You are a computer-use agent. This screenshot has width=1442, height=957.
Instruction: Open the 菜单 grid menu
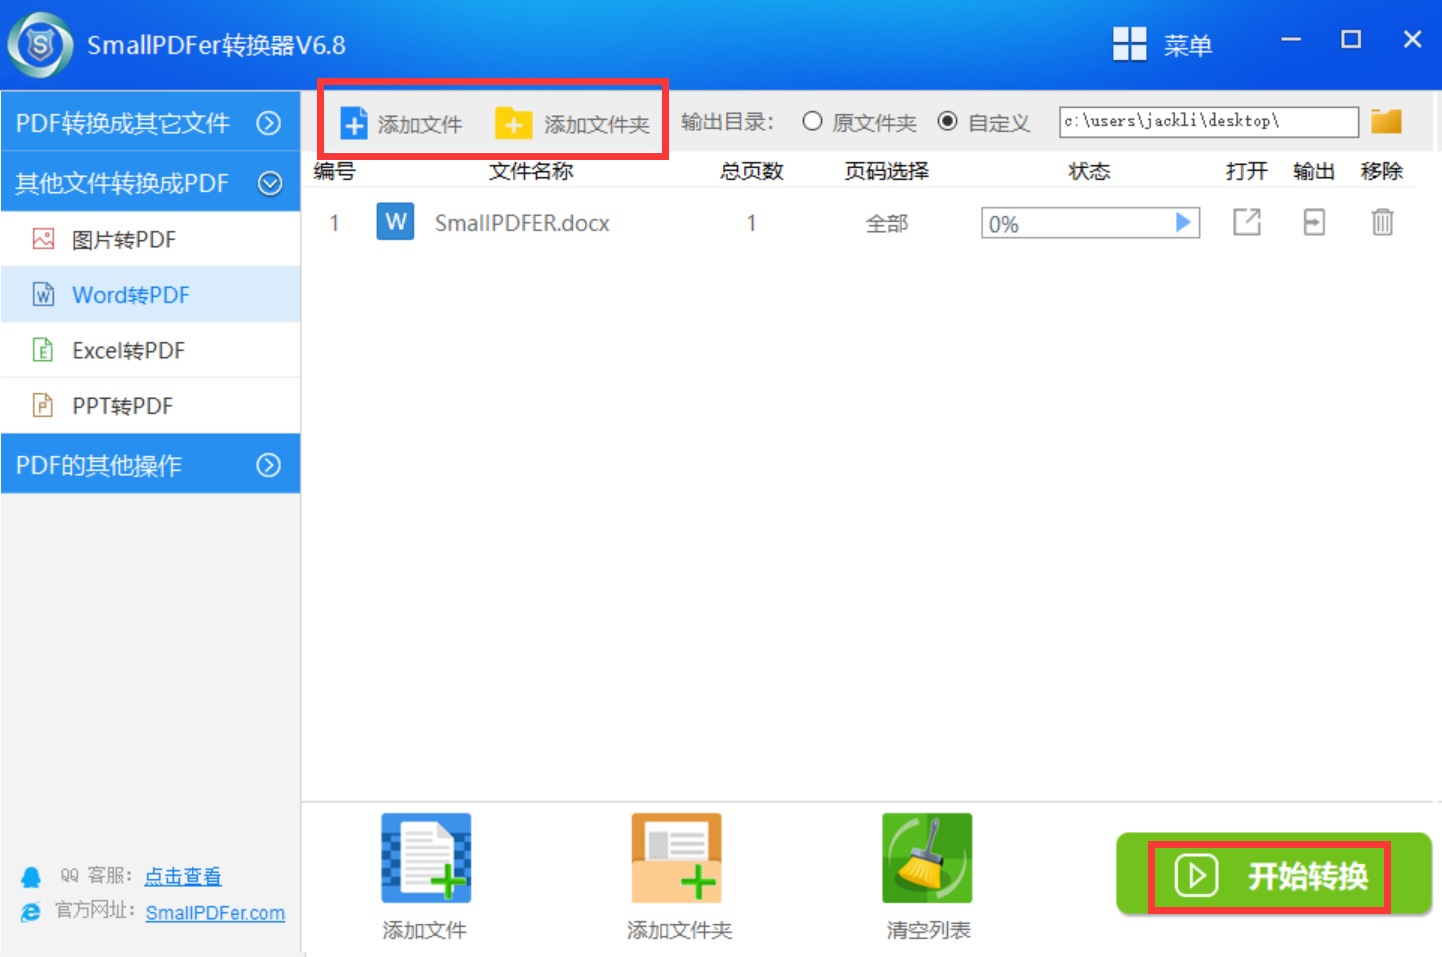[x=1162, y=44]
